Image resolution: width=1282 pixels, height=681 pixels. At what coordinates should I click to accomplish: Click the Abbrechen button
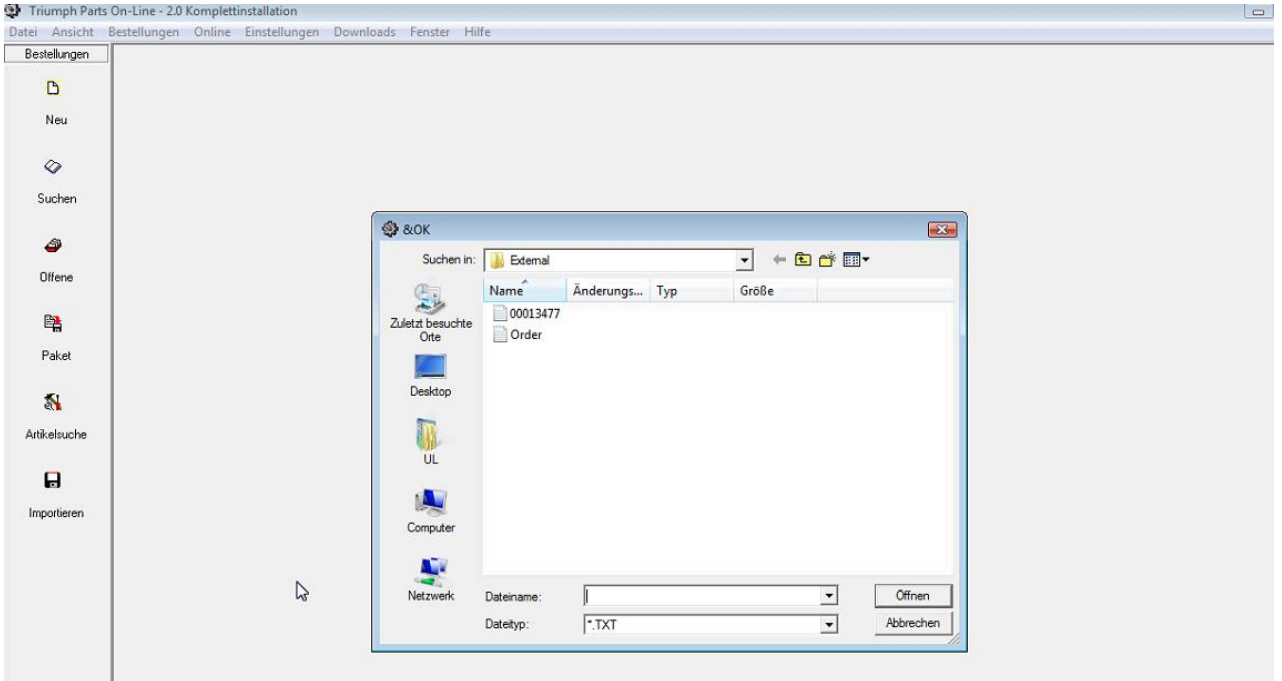click(912, 623)
